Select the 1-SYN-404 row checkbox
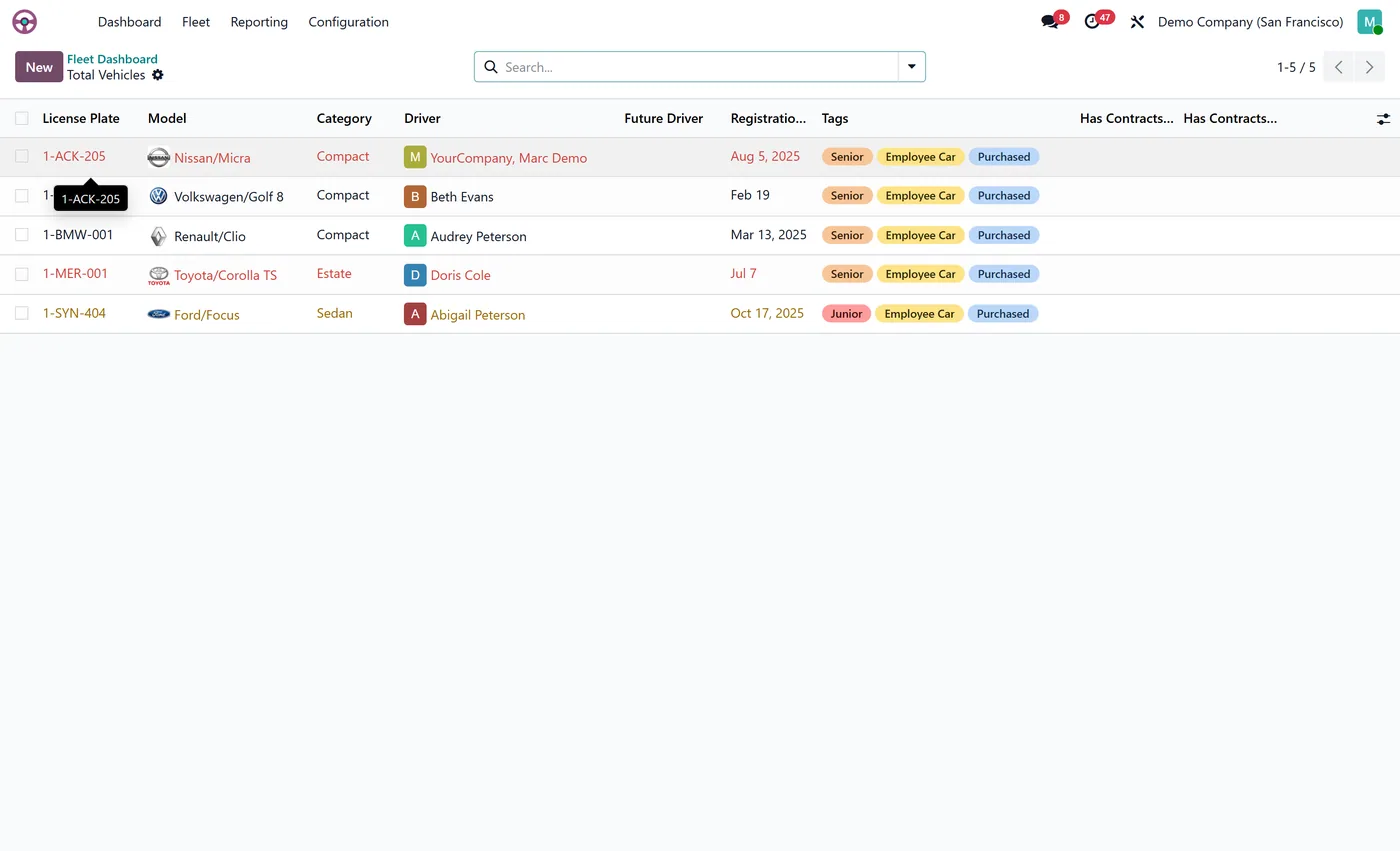The image size is (1400, 851). click(21, 313)
